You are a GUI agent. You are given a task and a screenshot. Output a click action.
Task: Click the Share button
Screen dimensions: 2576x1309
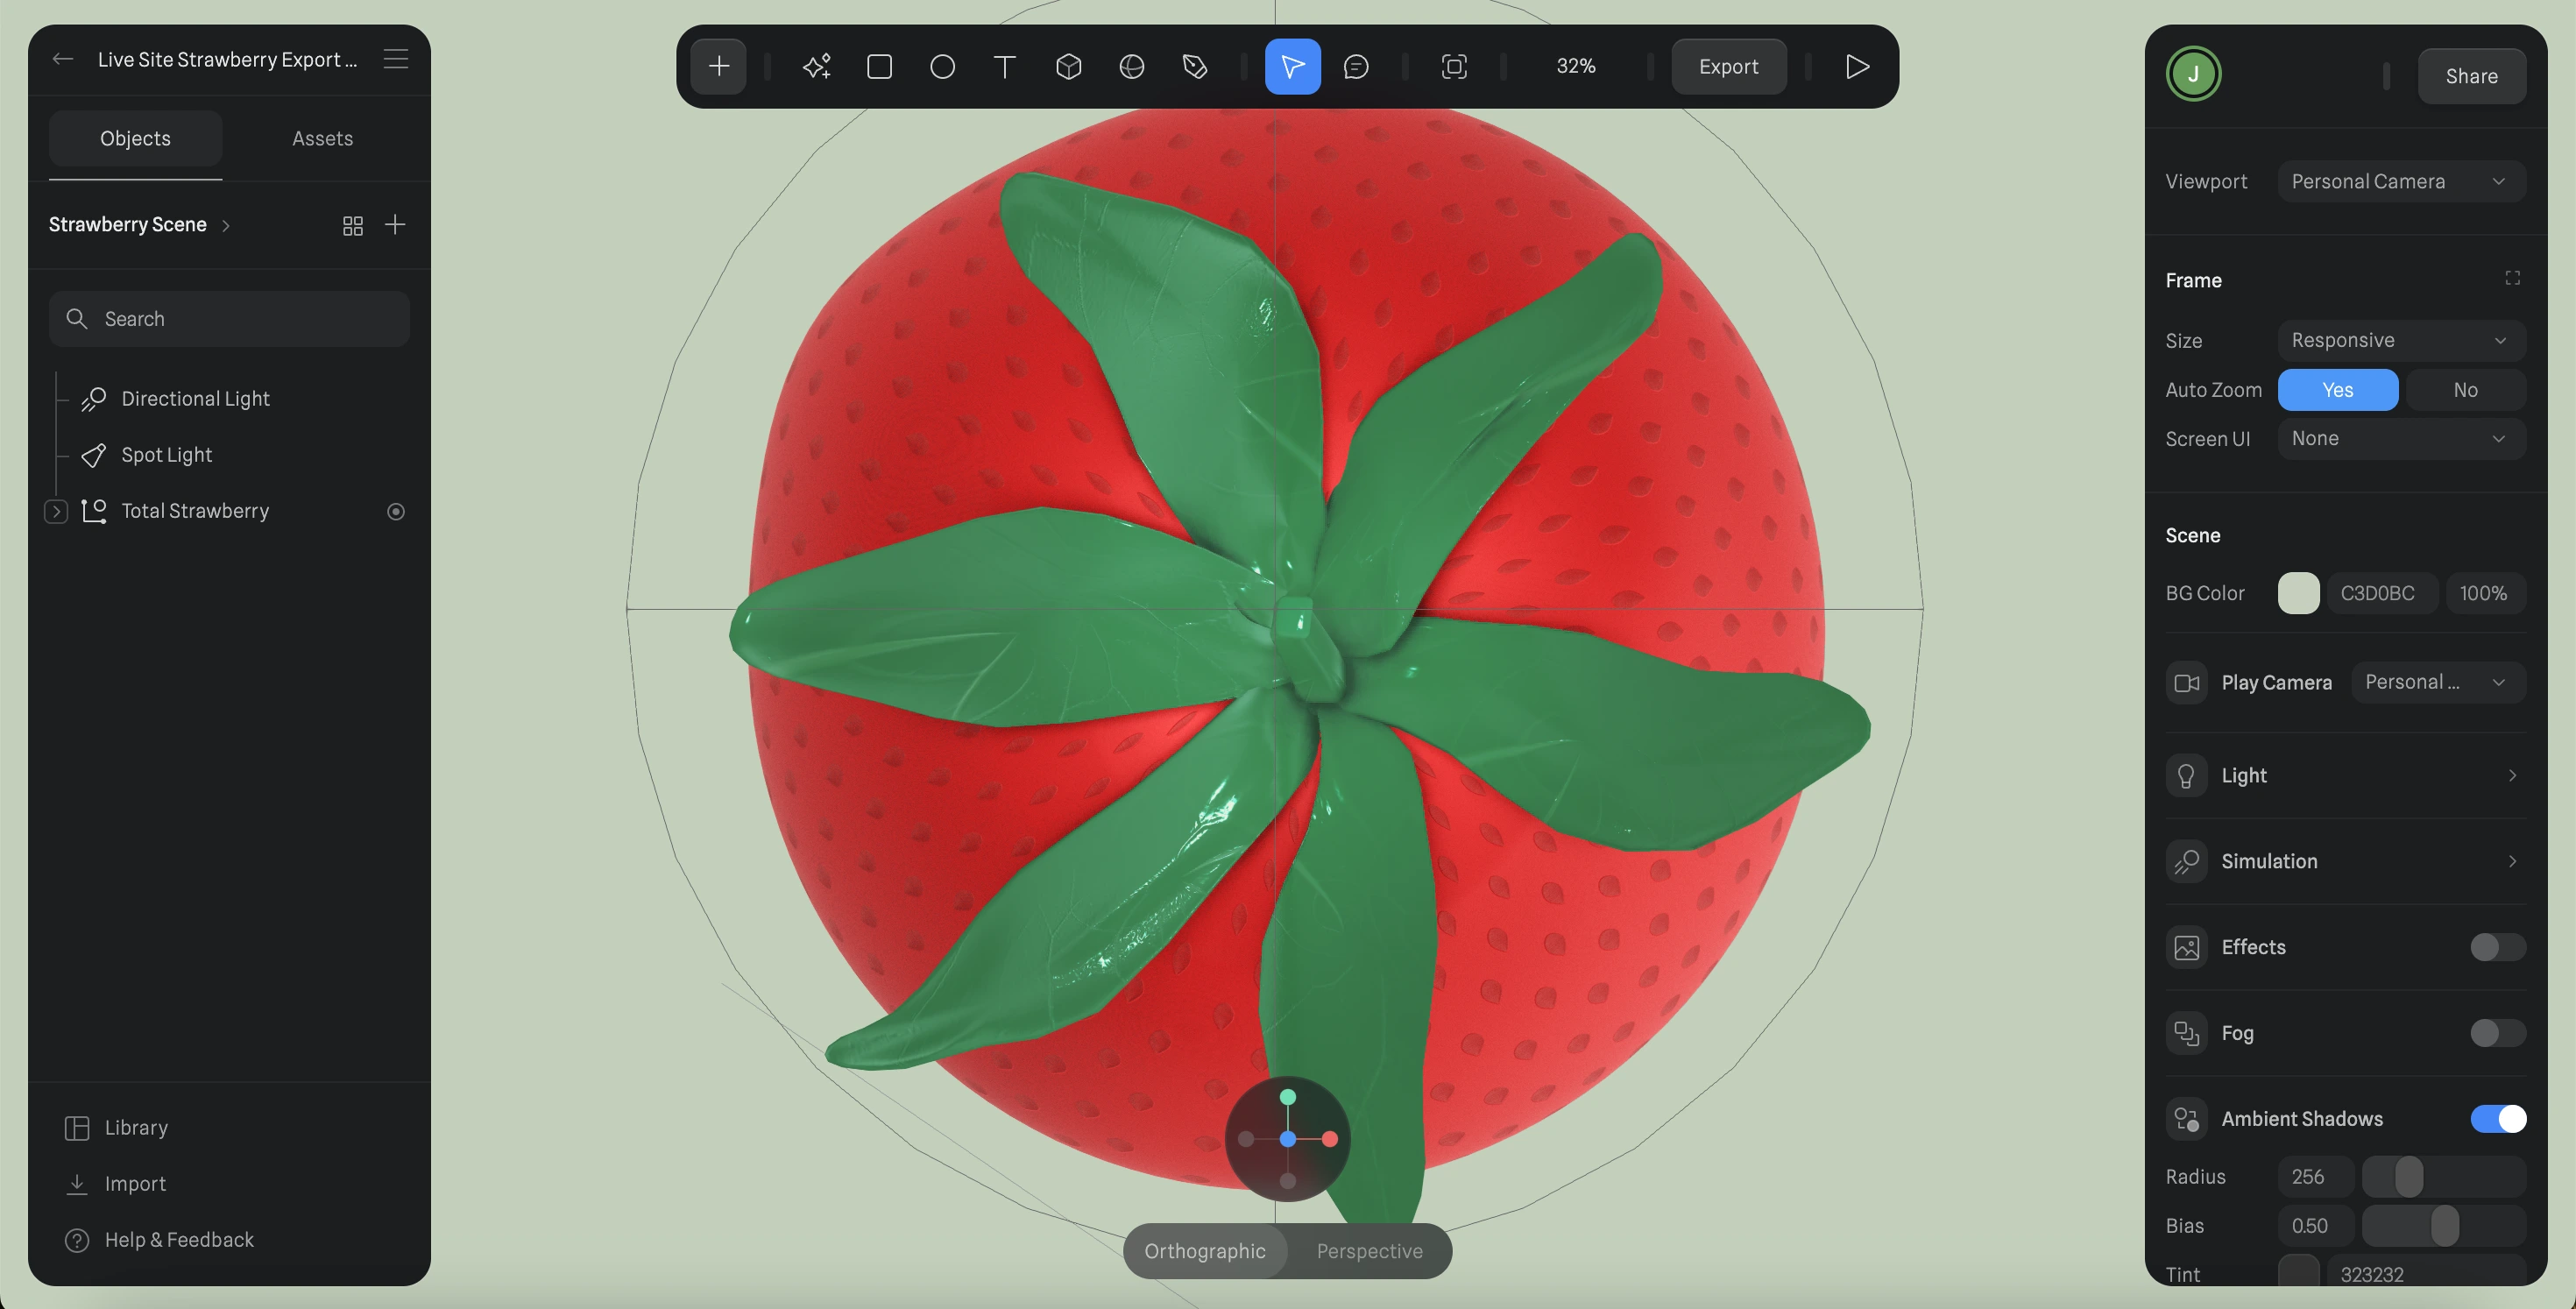[x=2471, y=76]
